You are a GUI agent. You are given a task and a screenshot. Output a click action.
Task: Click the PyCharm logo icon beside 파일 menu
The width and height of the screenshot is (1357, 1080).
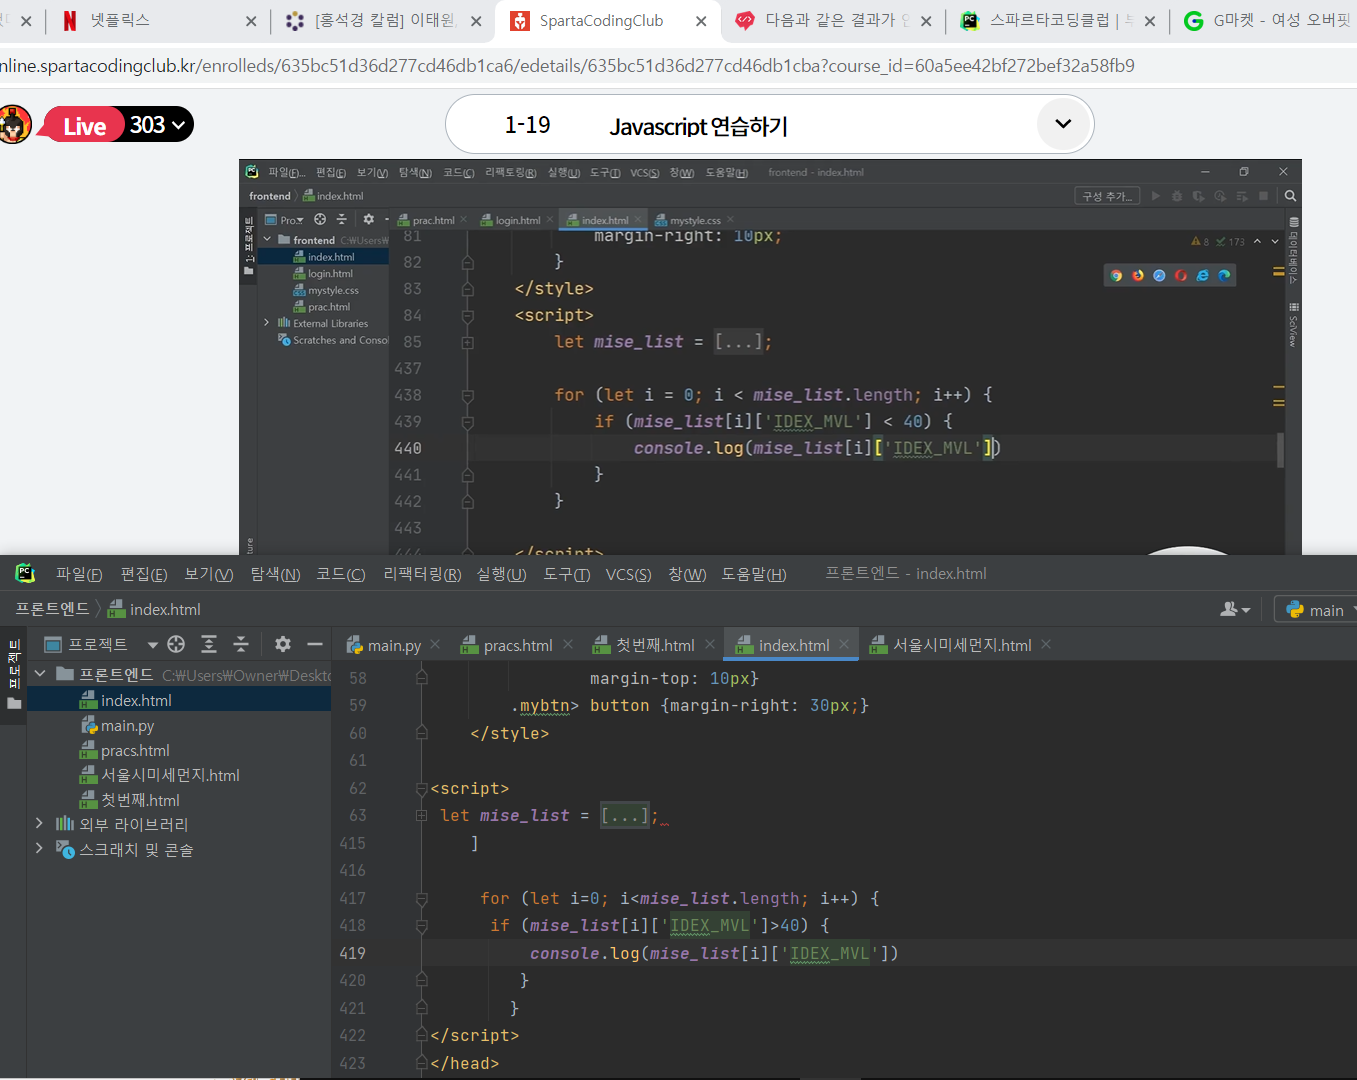[25, 573]
